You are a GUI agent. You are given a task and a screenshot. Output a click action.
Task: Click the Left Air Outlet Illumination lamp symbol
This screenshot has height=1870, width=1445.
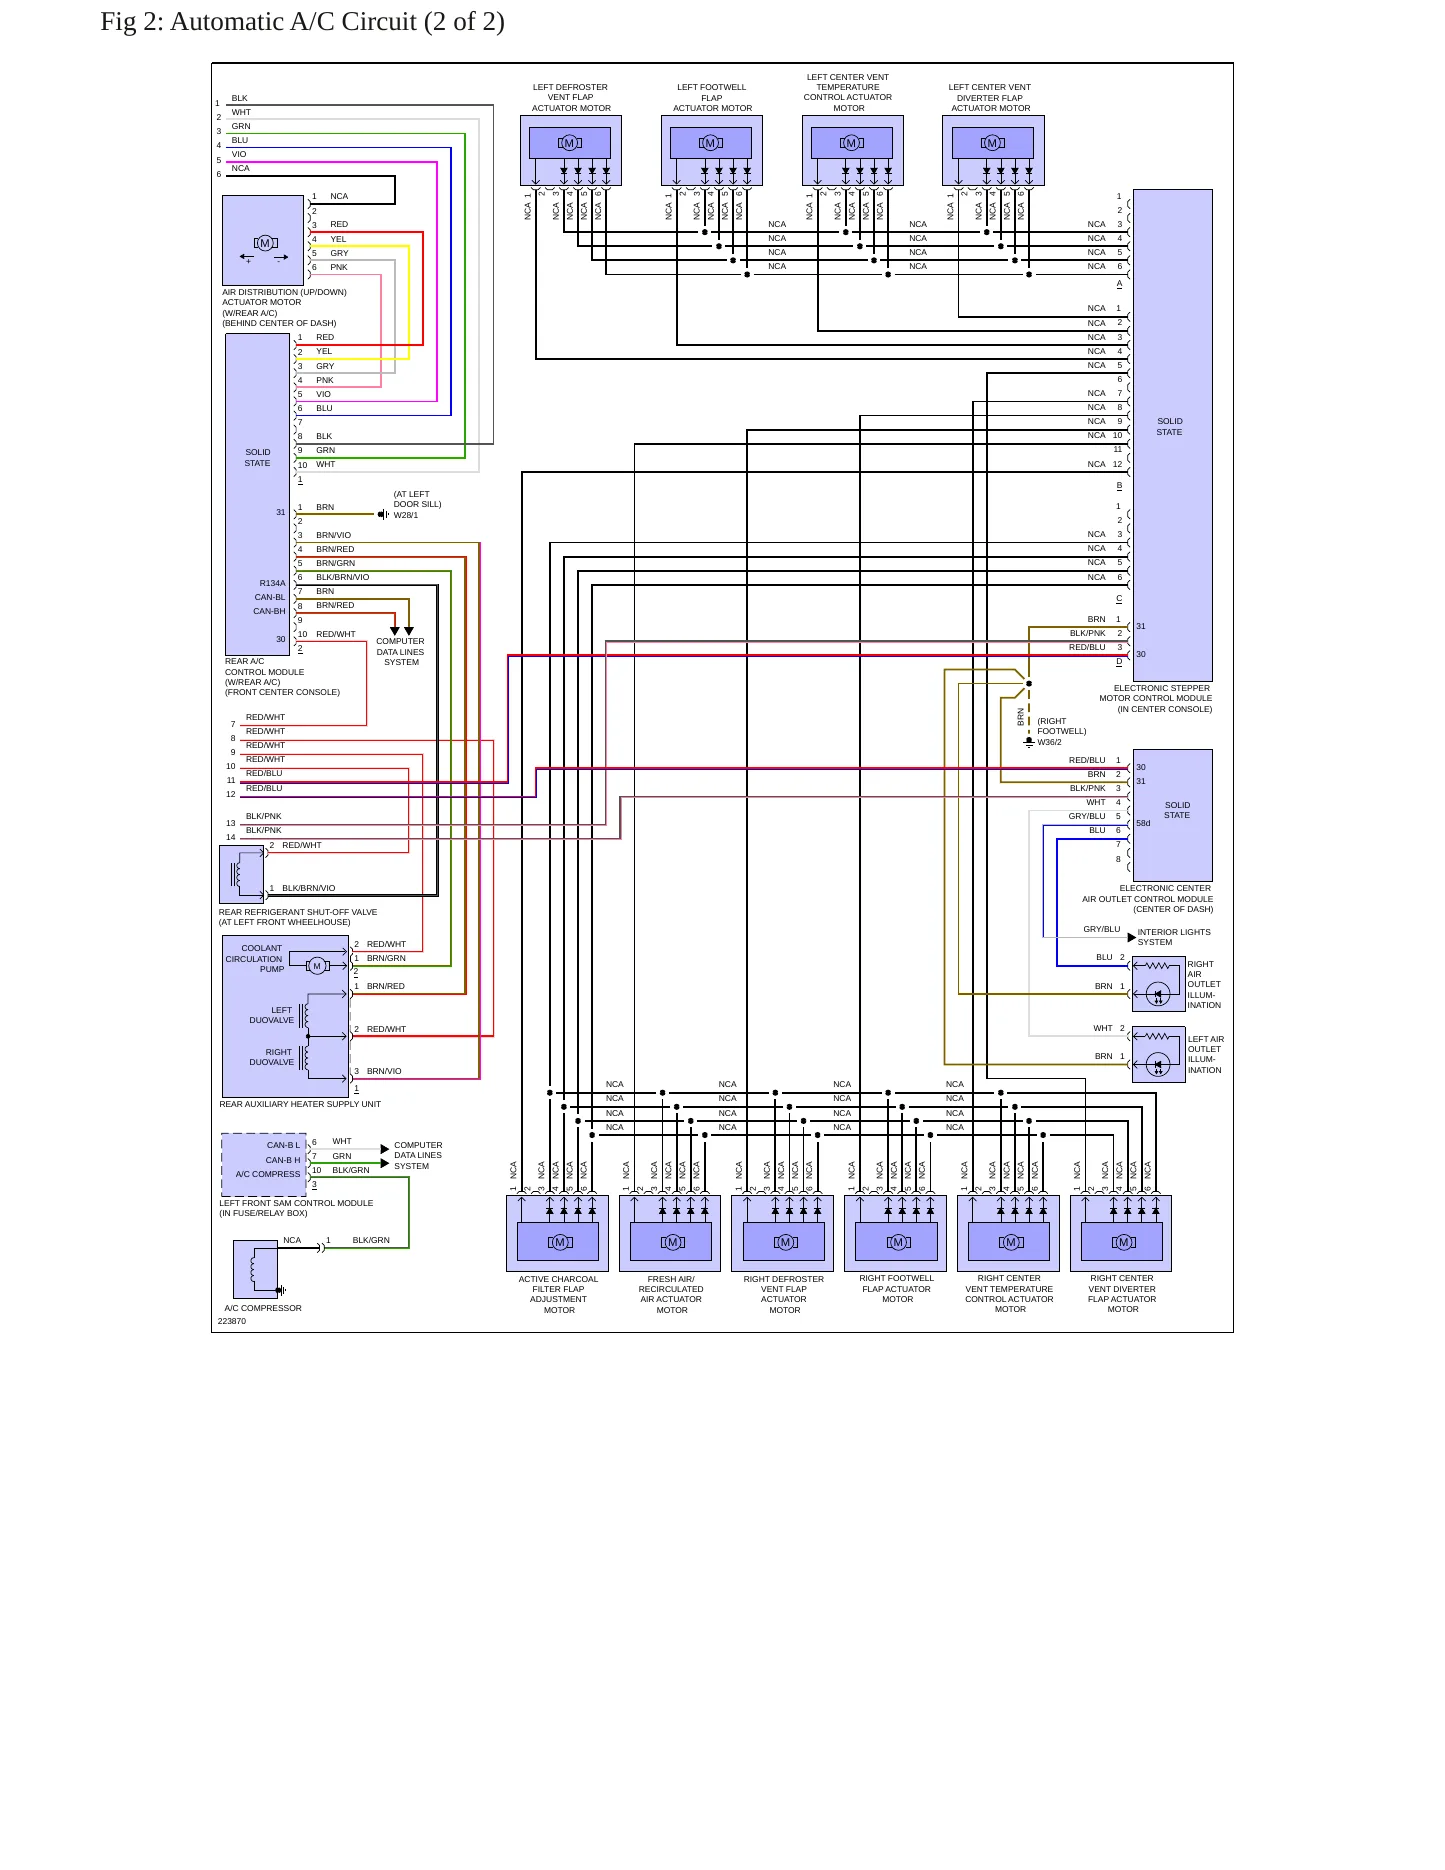pos(1158,1065)
